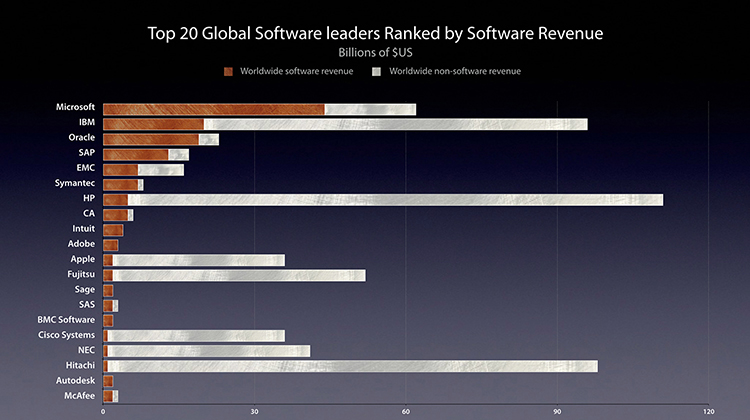Click the 'Cisco Systems' row label

[x=66, y=335]
